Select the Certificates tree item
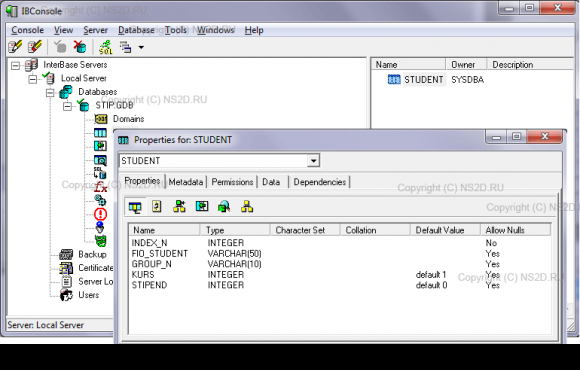This screenshot has height=370, width=580. [x=95, y=268]
